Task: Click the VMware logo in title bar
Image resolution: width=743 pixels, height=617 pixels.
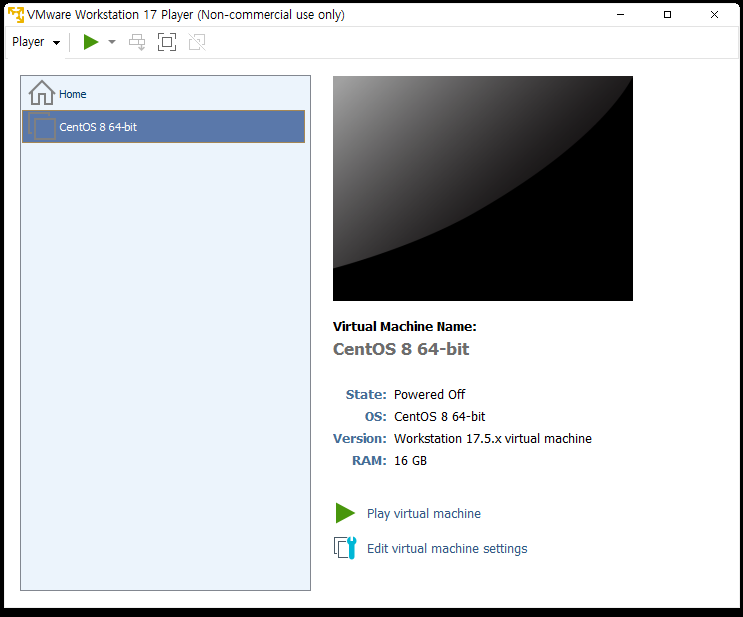Action: [x=16, y=15]
